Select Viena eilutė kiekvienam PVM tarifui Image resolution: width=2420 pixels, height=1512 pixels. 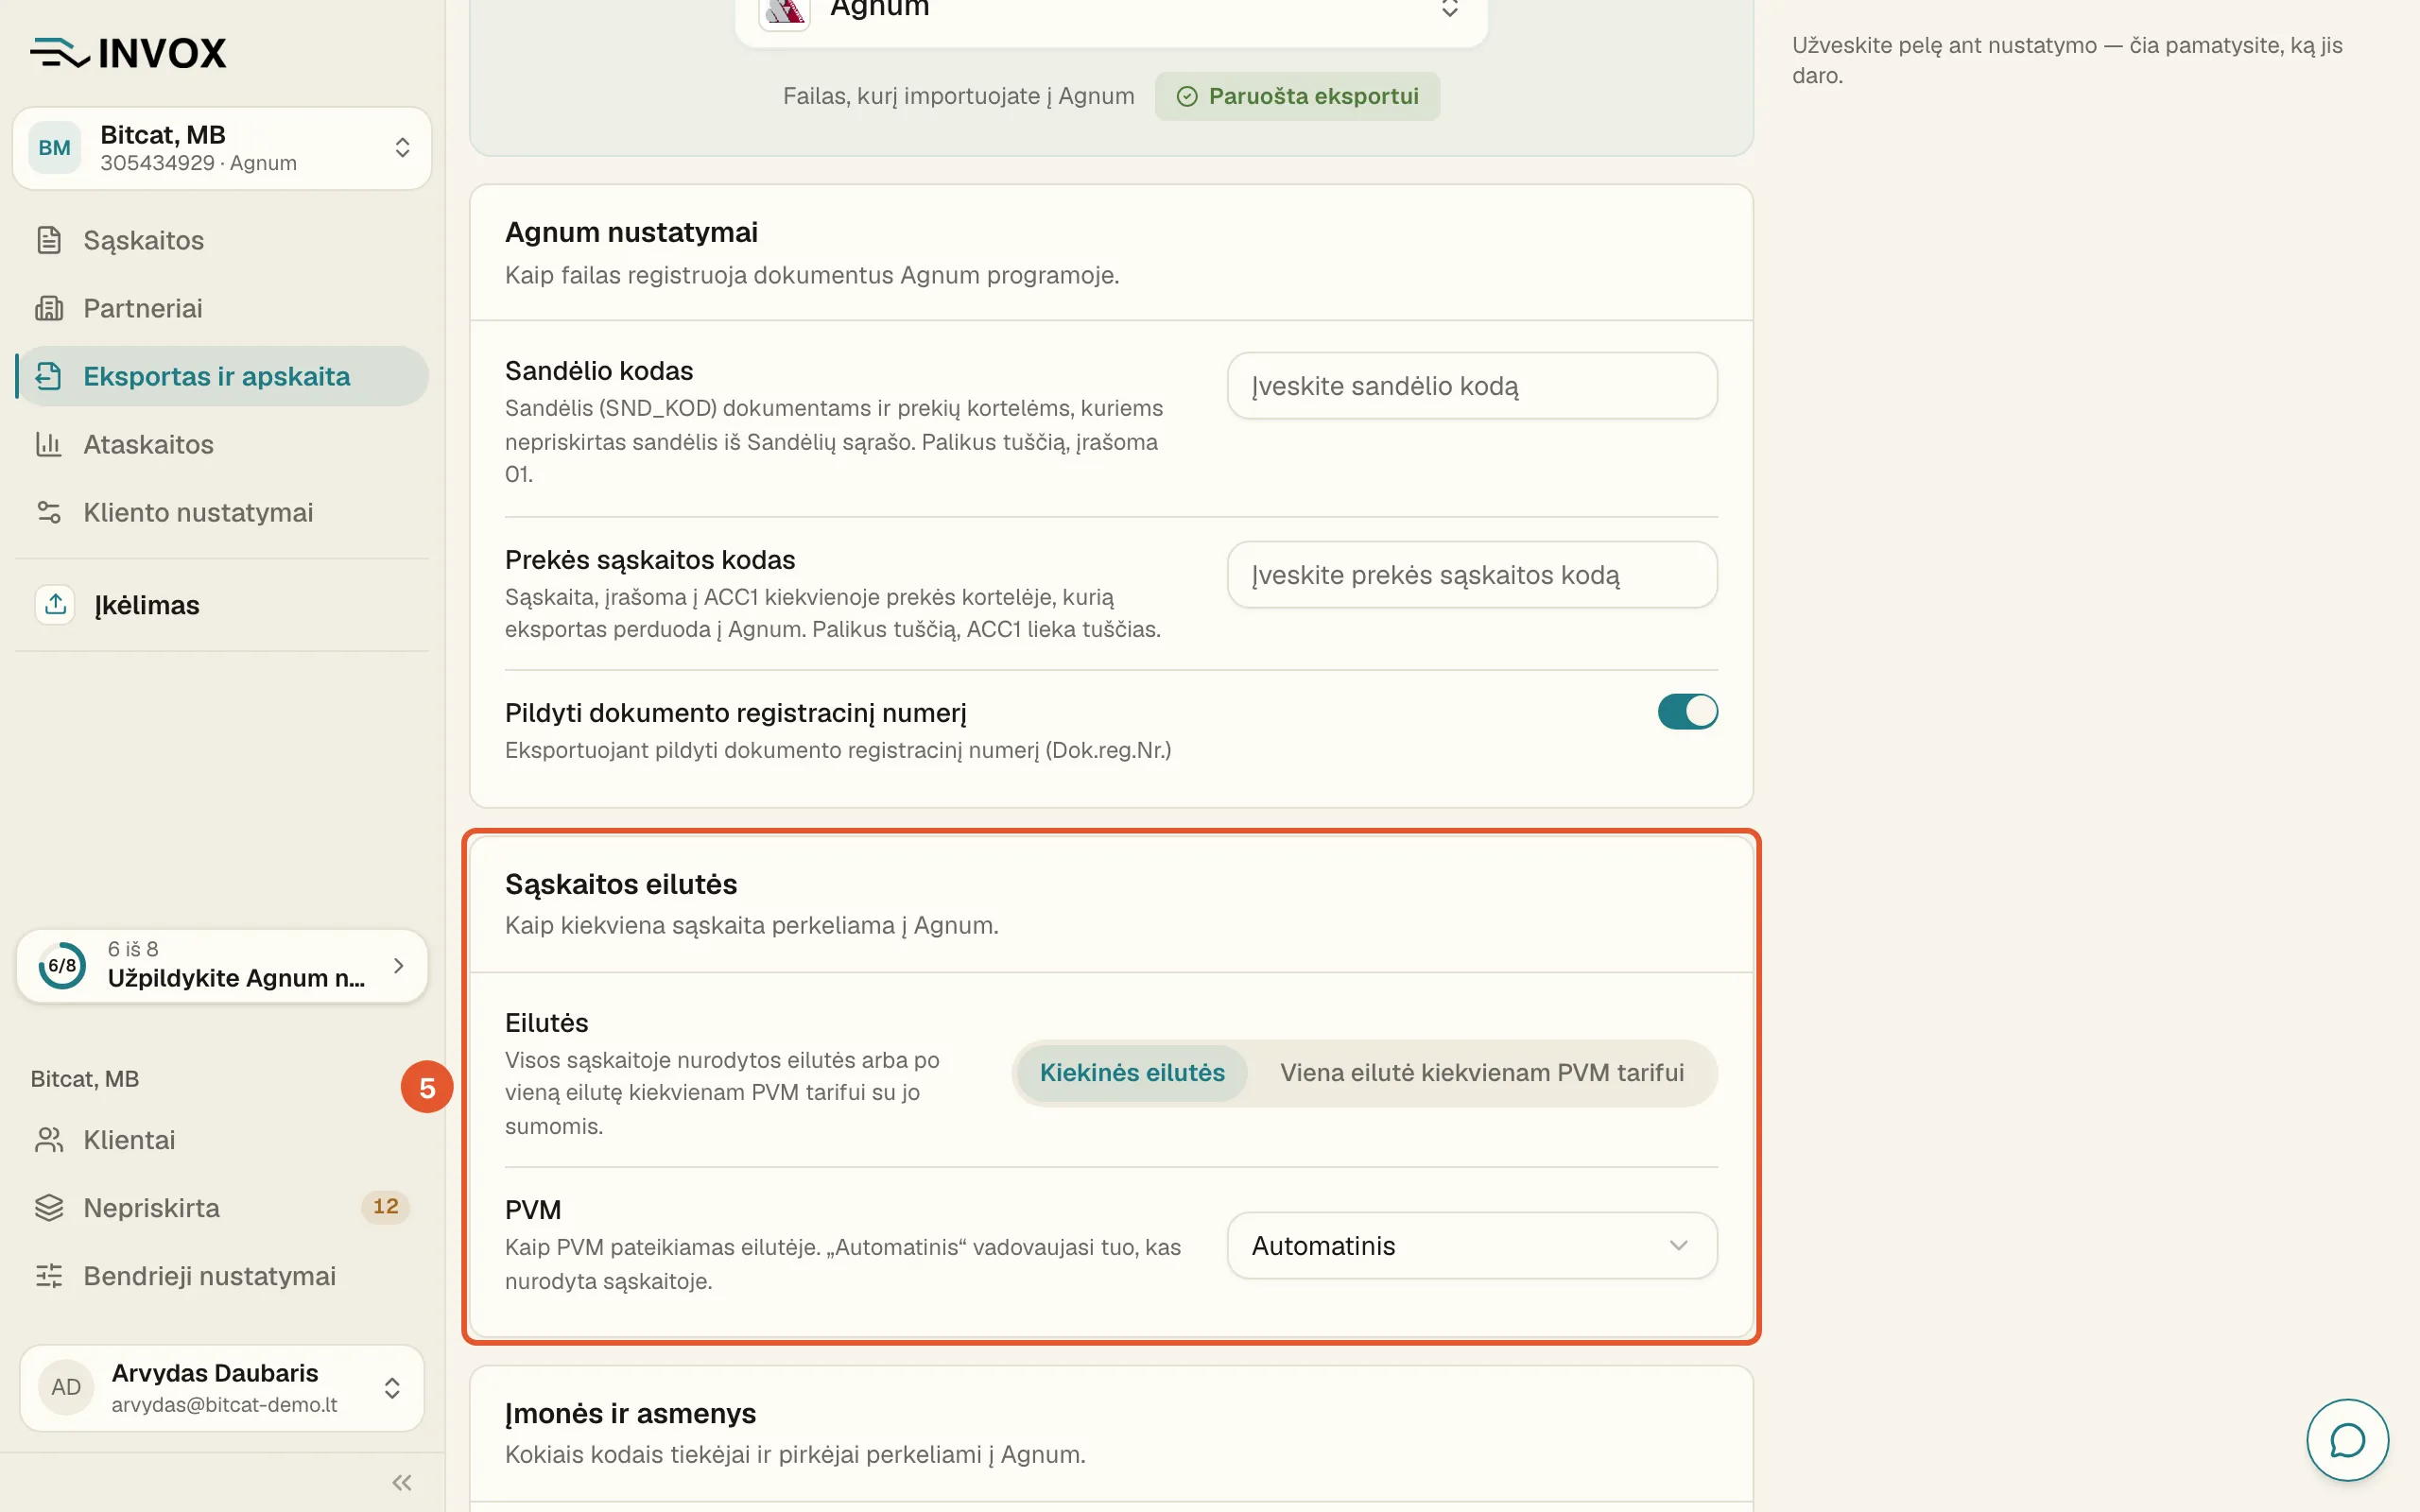tap(1481, 1073)
